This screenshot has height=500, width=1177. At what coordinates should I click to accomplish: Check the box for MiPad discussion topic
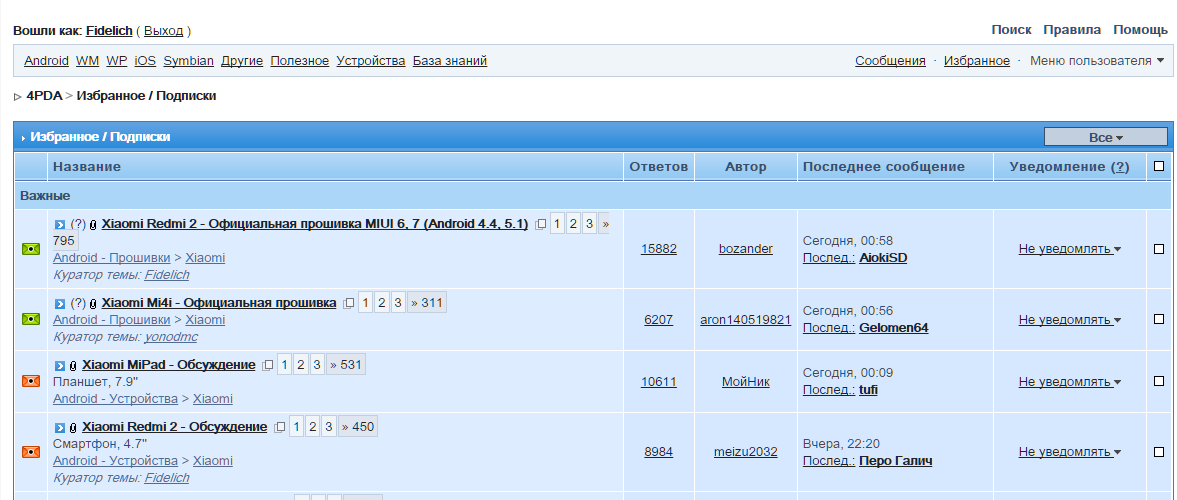tap(1159, 381)
